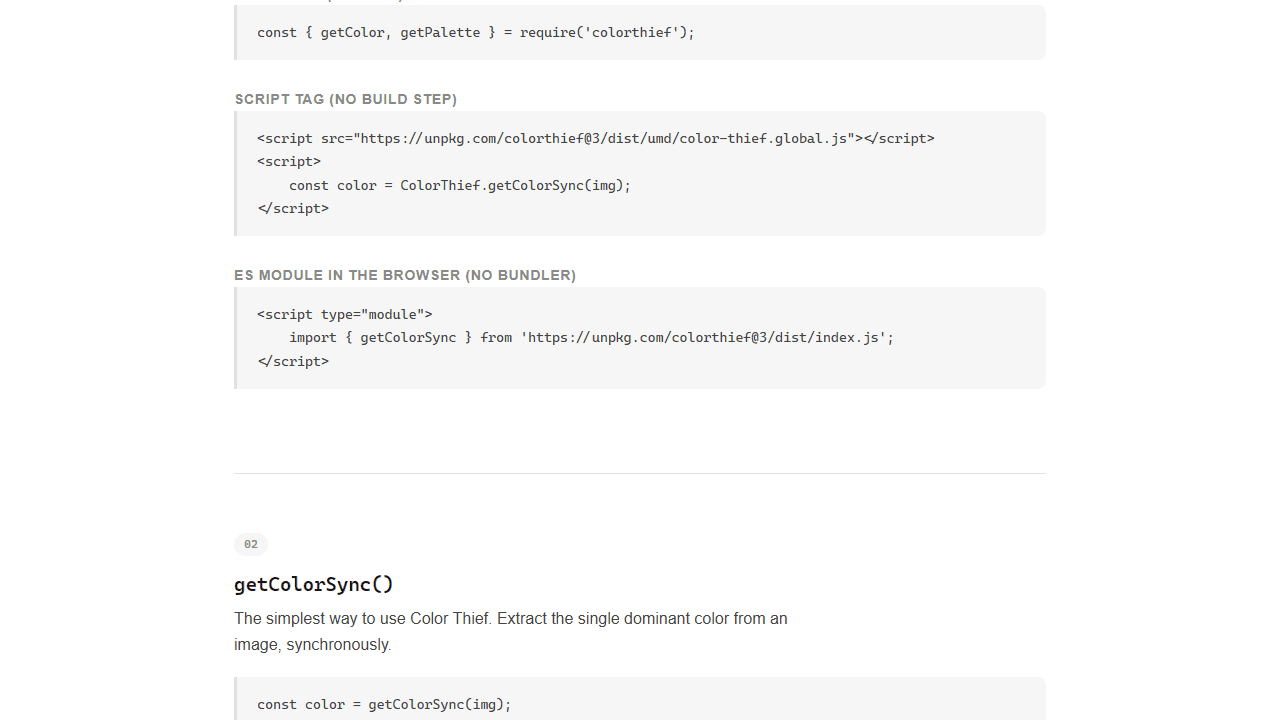
Task: Click the ColorThief.getColorSync(img) code line
Action: (x=460, y=185)
